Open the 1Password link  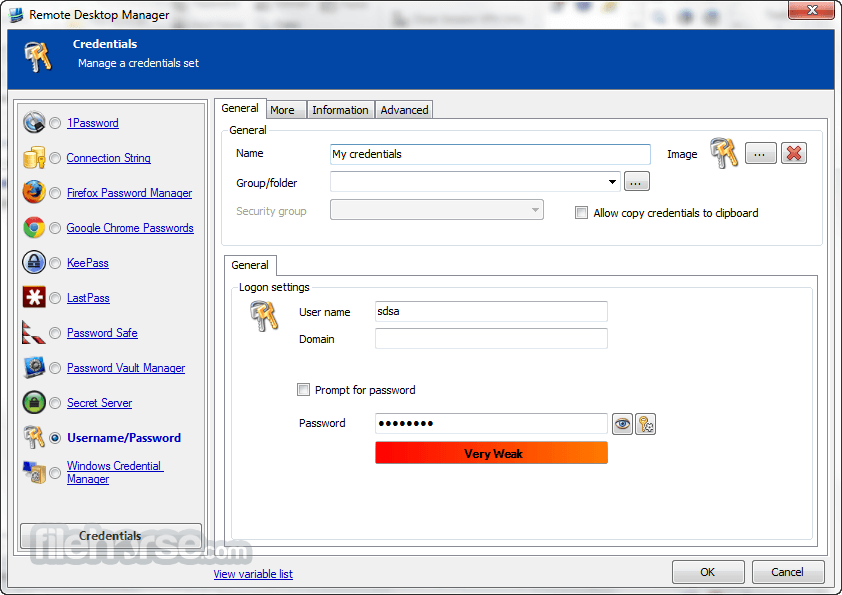click(x=93, y=123)
